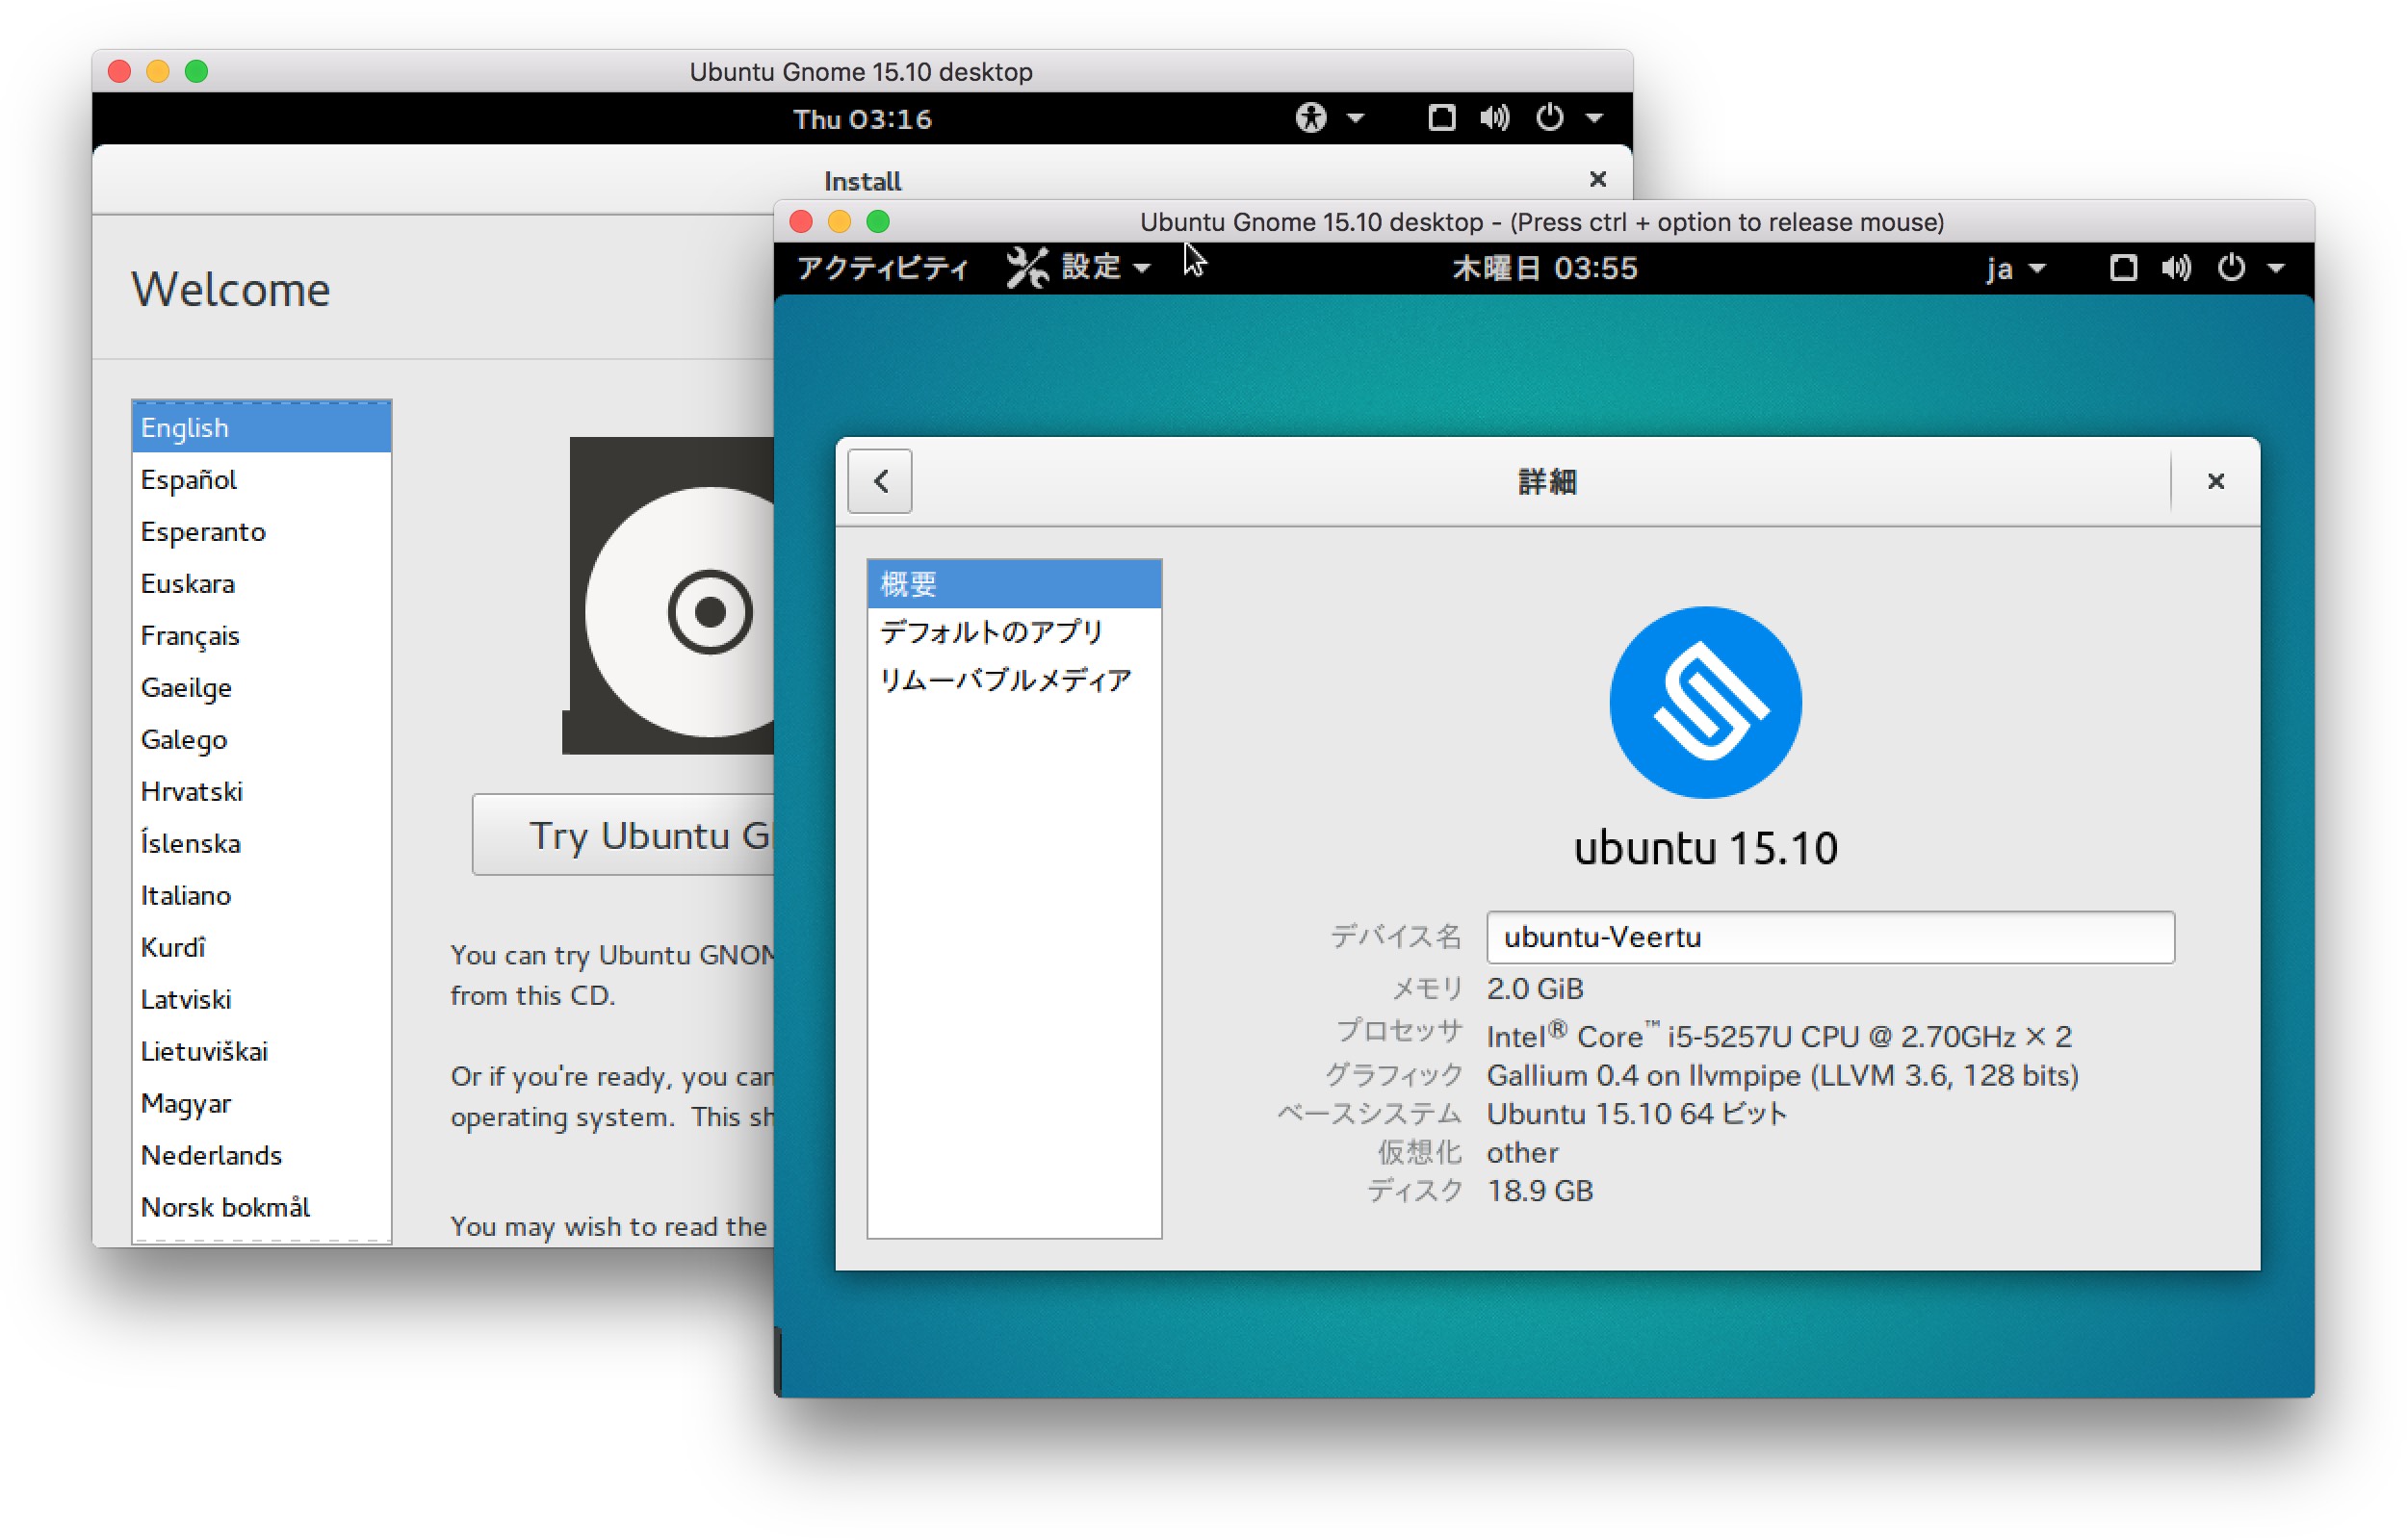Click the accessibility icon in back window

(x=1310, y=118)
